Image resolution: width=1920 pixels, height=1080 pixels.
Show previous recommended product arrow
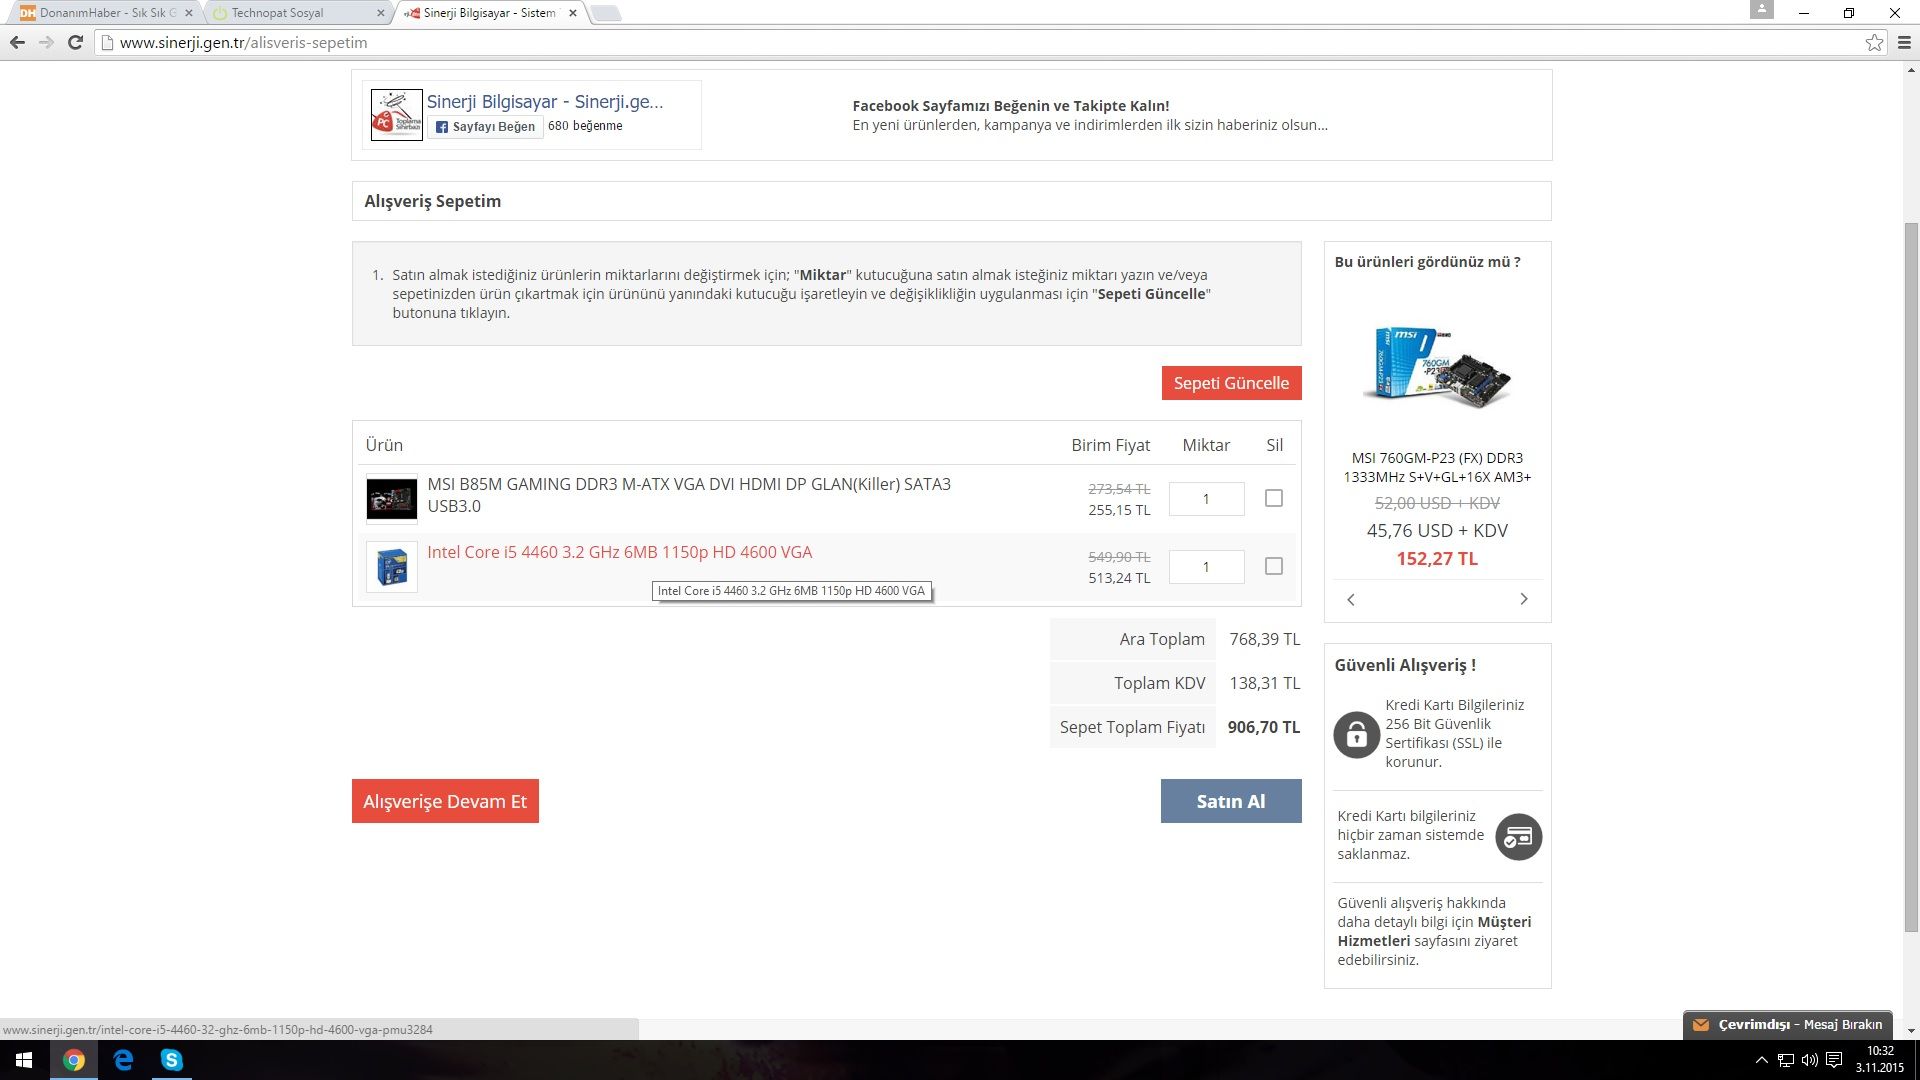point(1351,599)
